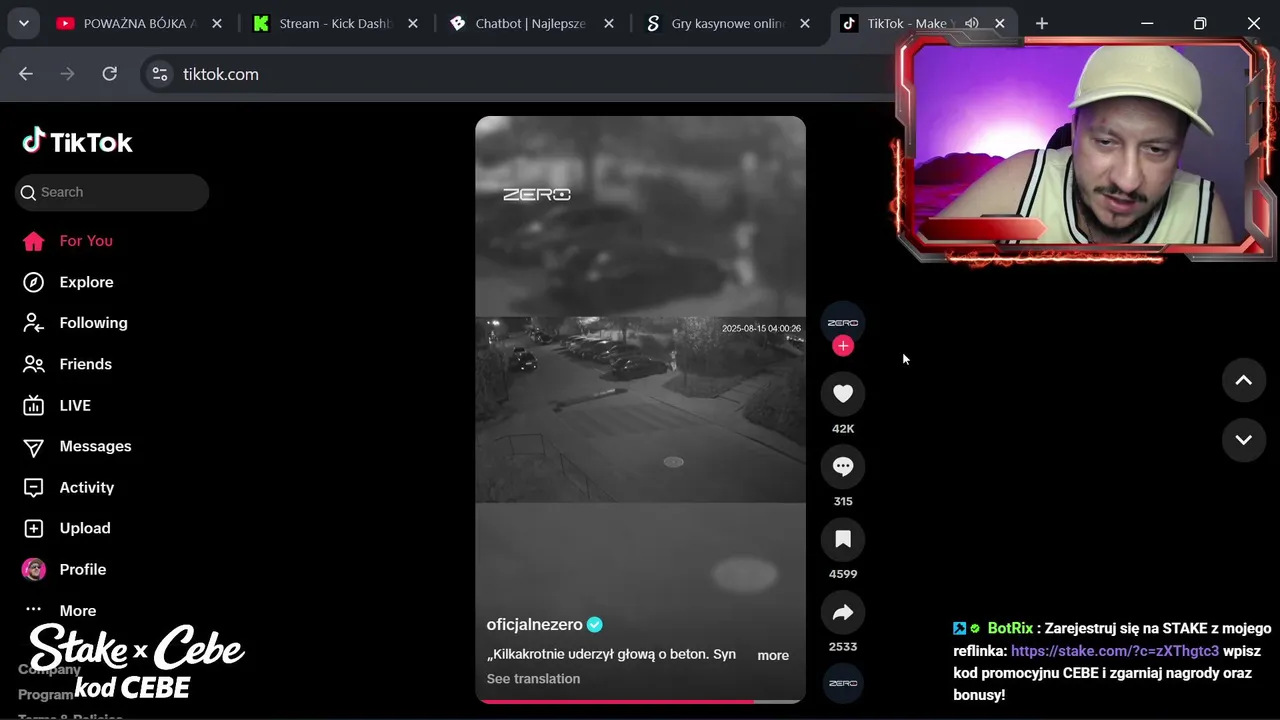Viewport: 1280px width, 720px height.
Task: Share the video via arrow icon
Action: click(843, 613)
